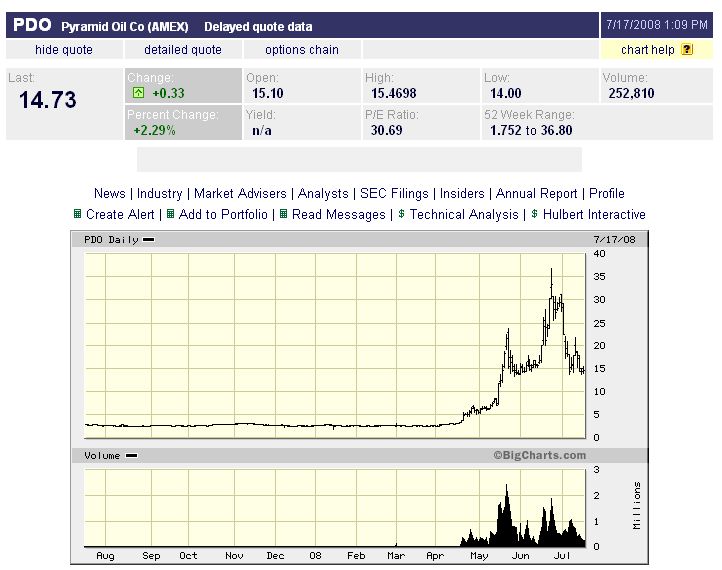Click the 7/17/2008 1:09 PM timestamp
Screen dimensions: 722x570
point(657,25)
